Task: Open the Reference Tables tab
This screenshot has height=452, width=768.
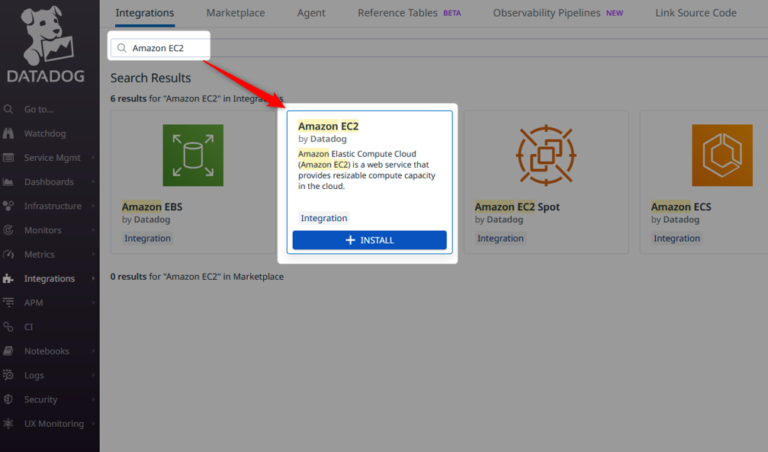Action: click(398, 13)
